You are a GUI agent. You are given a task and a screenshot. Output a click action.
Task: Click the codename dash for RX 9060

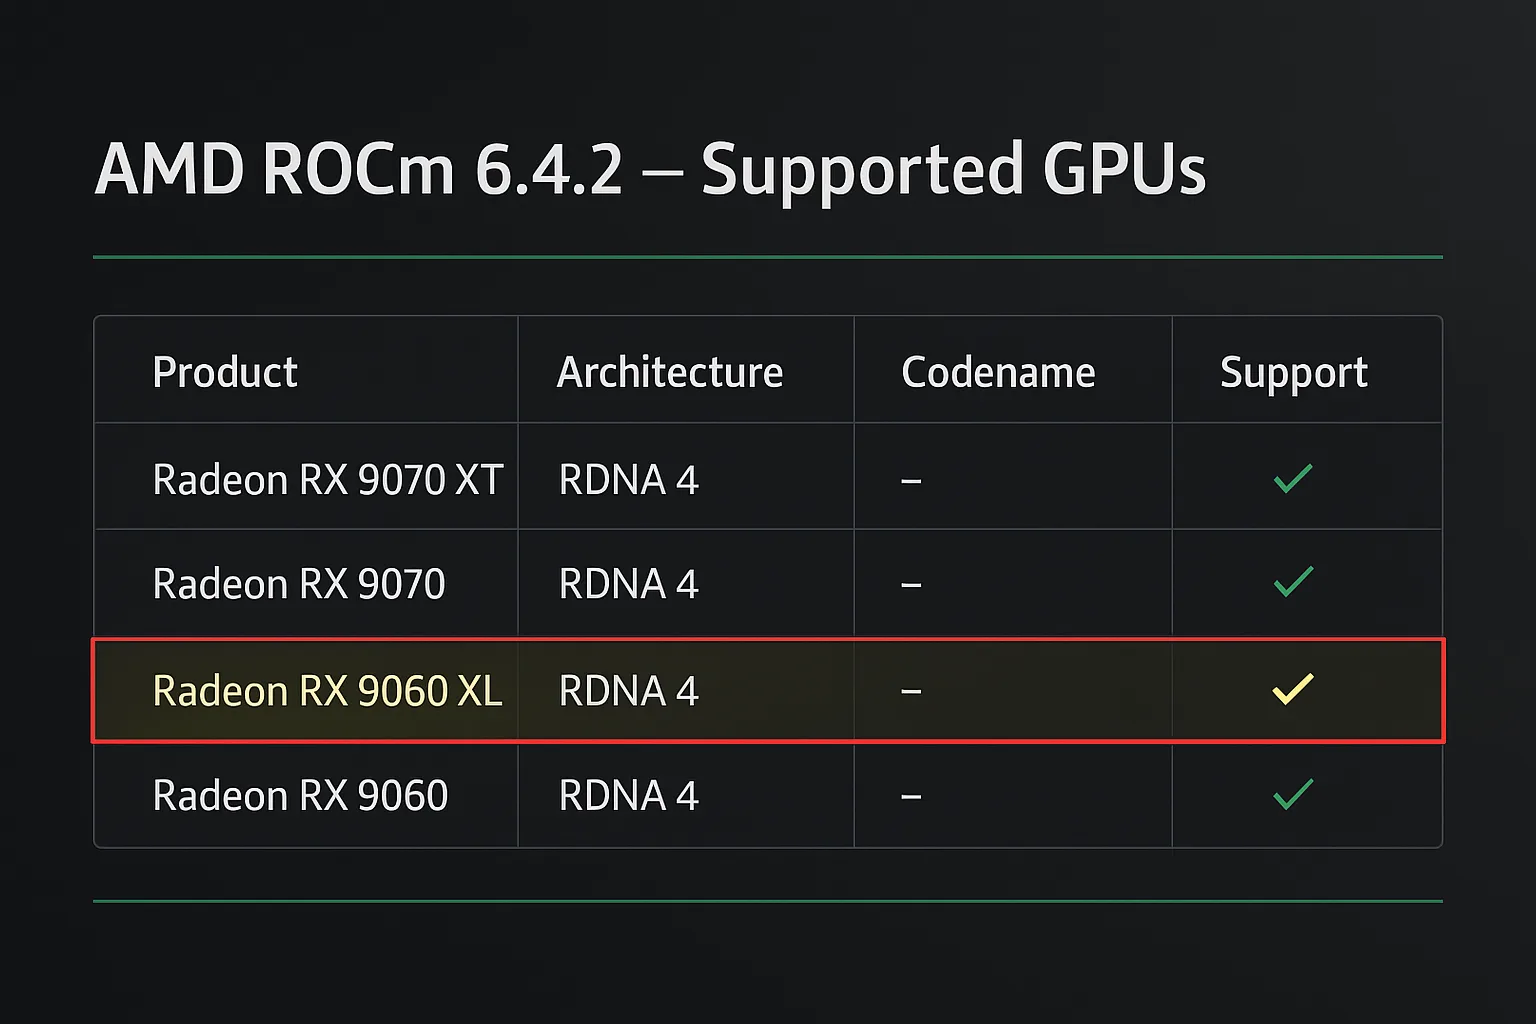(x=911, y=797)
